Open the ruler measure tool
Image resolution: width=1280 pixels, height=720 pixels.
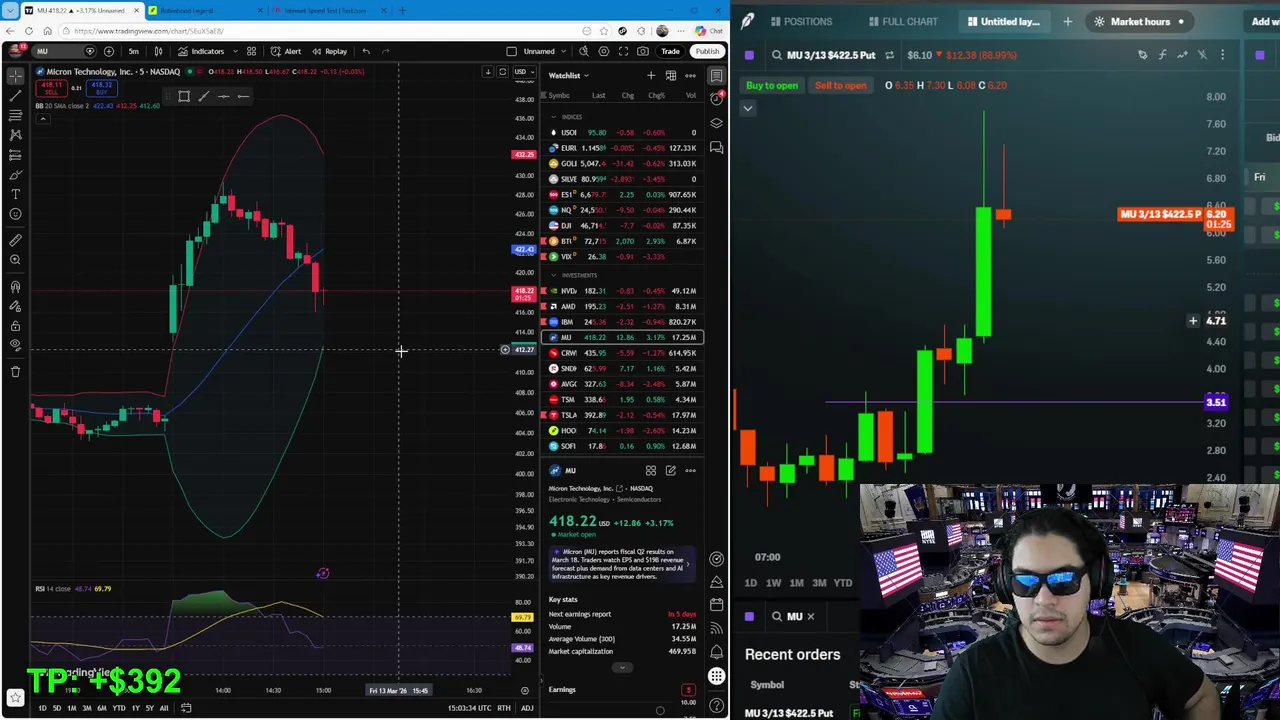[15, 240]
